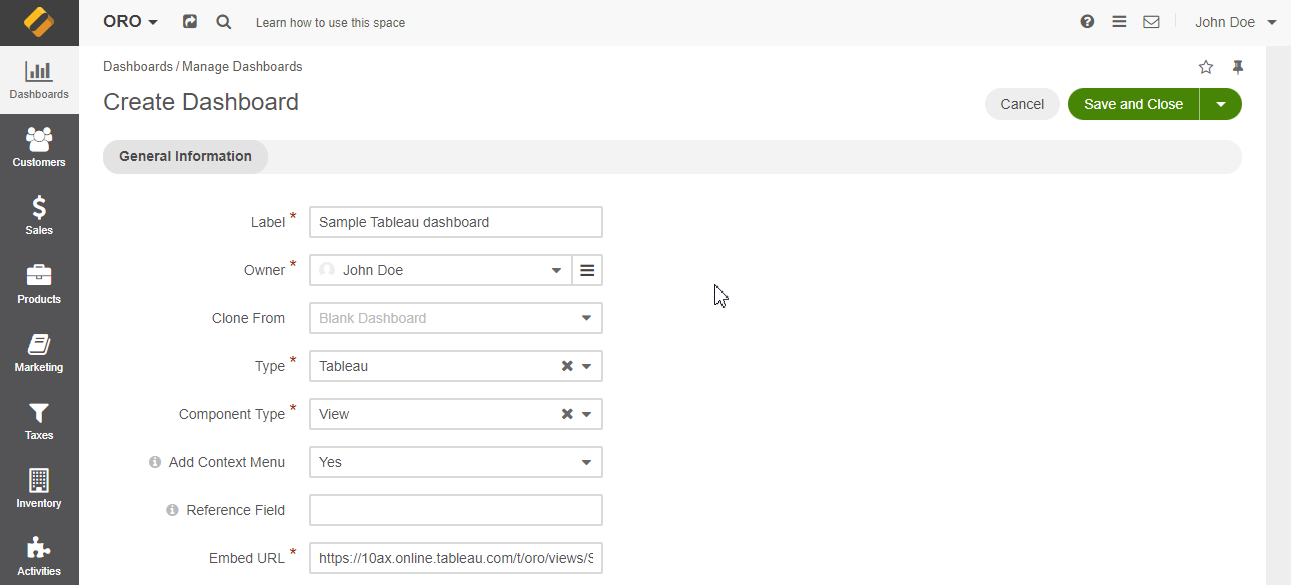
Task: Open the Clone From dropdown
Action: [586, 318]
